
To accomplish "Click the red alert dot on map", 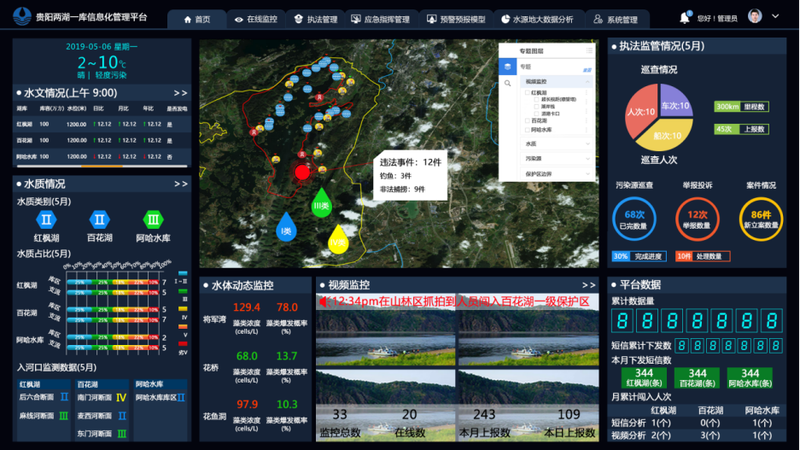I will coord(302,172).
